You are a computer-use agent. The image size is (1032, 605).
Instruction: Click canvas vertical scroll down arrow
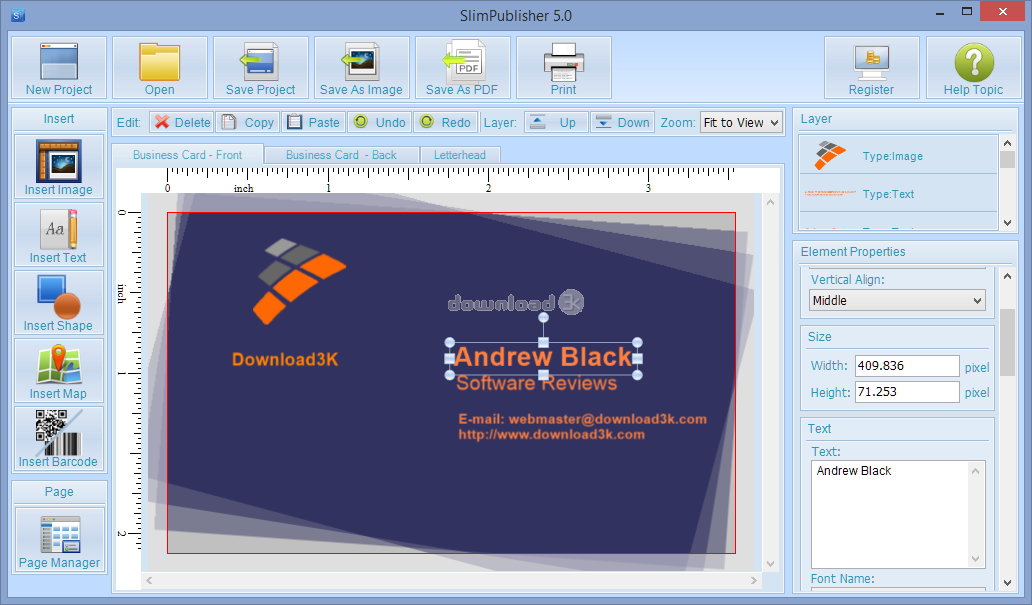tap(771, 564)
